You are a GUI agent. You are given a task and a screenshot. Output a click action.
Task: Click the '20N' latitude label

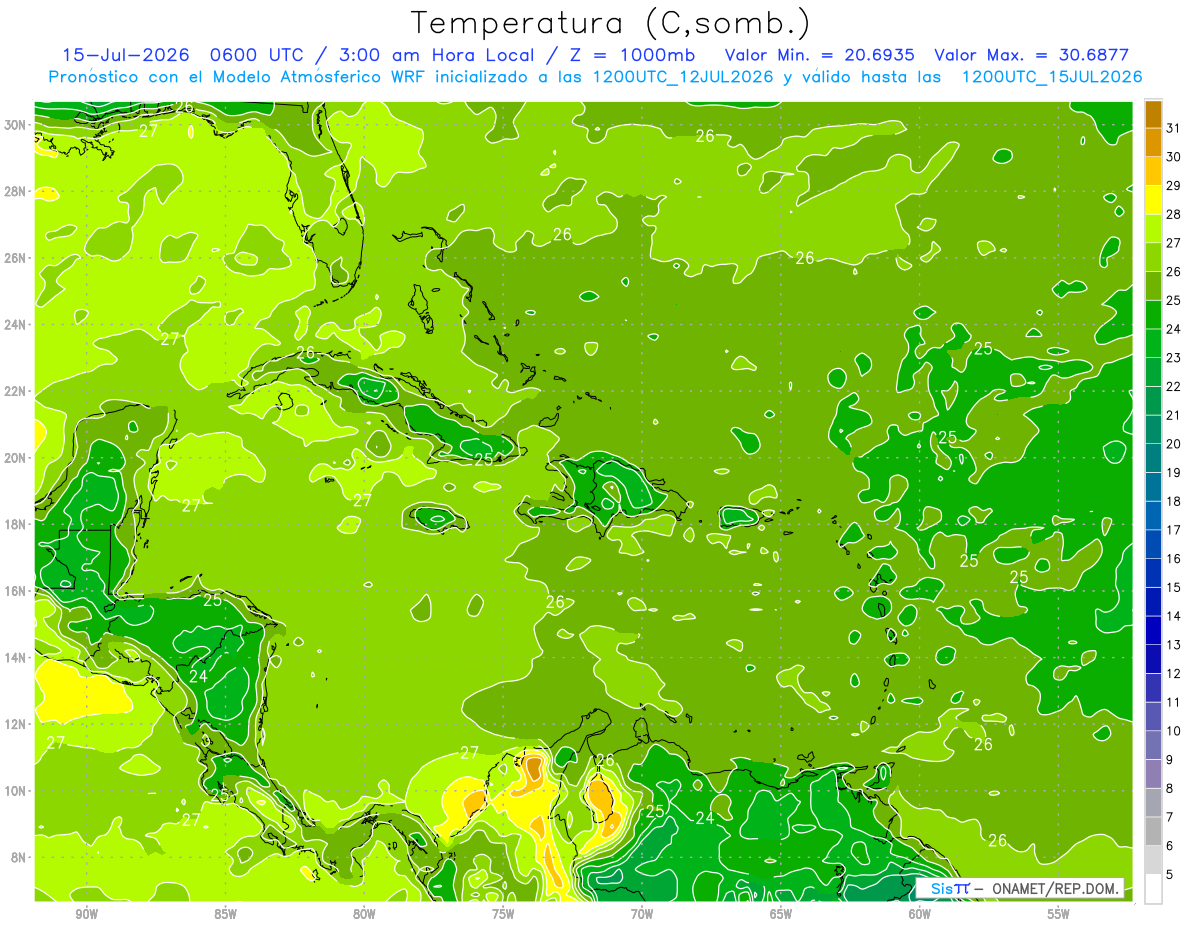click(x=14, y=458)
